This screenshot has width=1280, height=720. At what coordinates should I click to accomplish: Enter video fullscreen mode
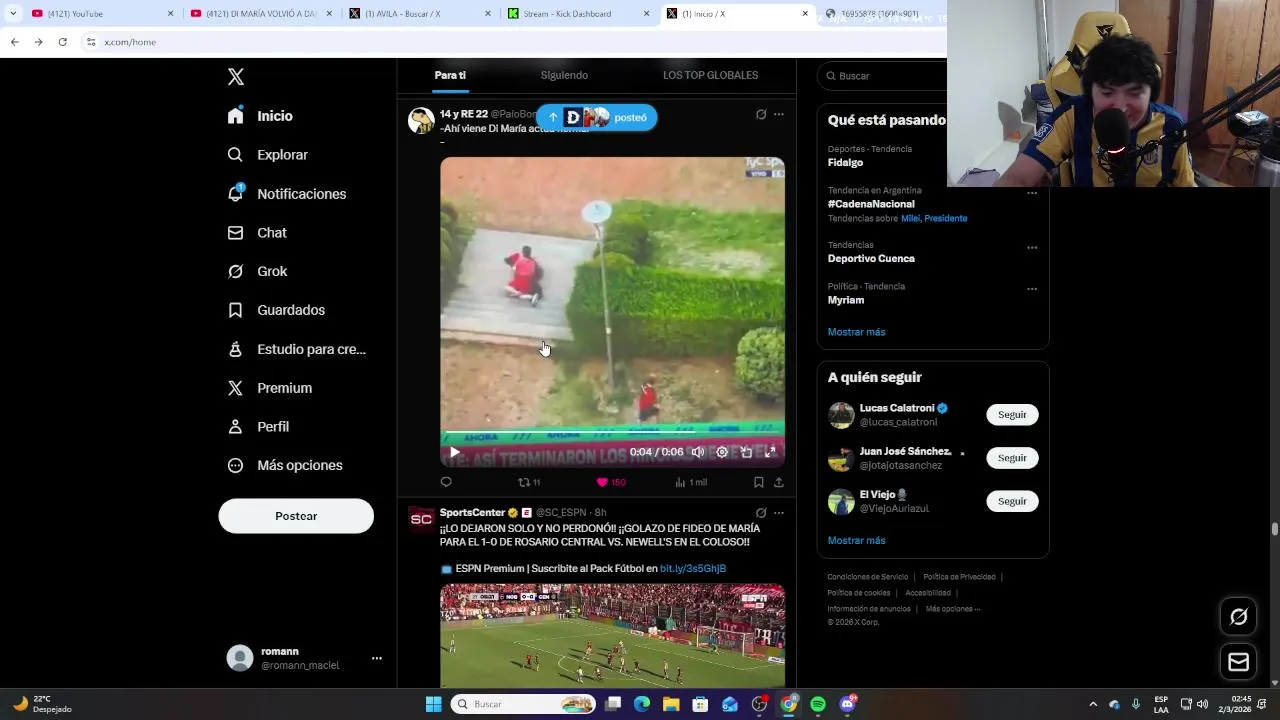[x=770, y=452]
